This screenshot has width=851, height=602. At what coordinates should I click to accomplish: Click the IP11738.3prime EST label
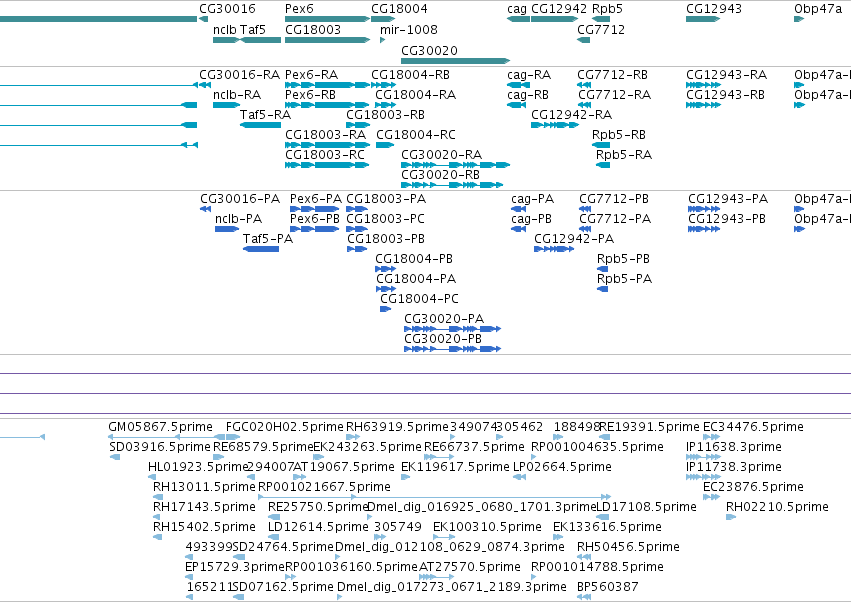[x=734, y=467]
